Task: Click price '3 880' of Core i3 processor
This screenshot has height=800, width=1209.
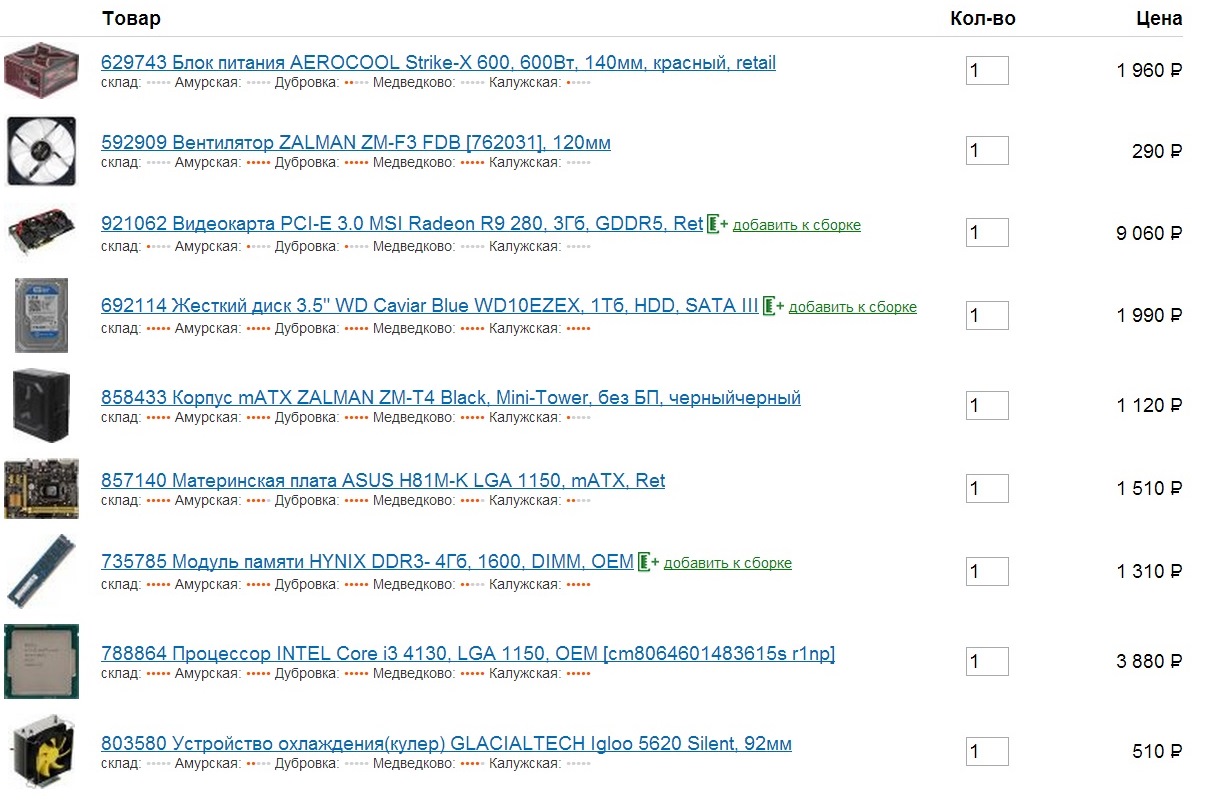Action: pyautogui.click(x=1149, y=661)
